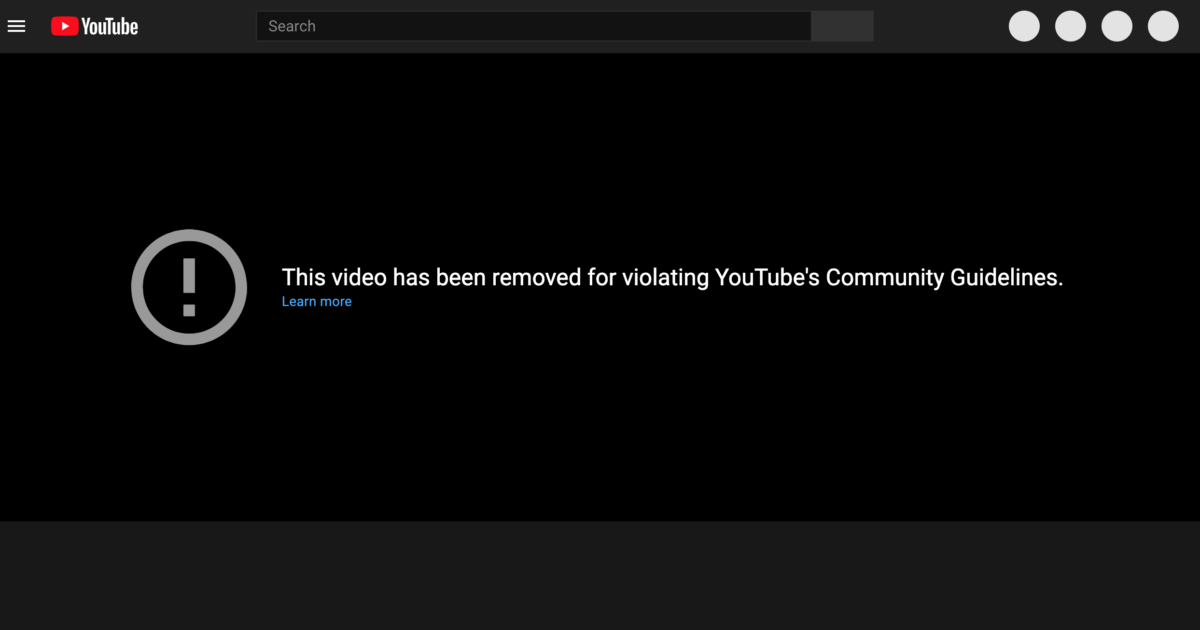The height and width of the screenshot is (630, 1200).
Task: Click the exclamation mark inside the circle
Action: pos(189,286)
